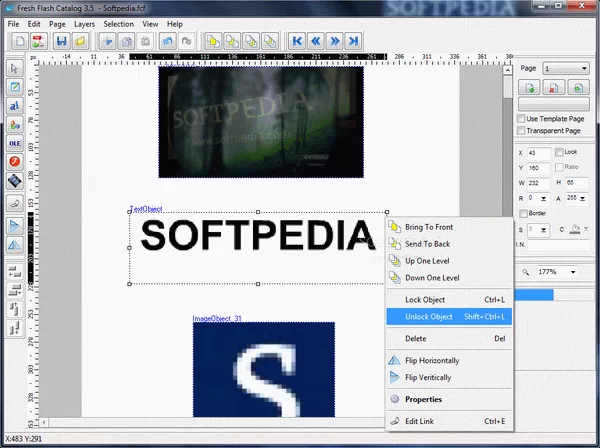The width and height of the screenshot is (600, 448).
Task: Select the text 'aI' tool
Action: (15, 106)
